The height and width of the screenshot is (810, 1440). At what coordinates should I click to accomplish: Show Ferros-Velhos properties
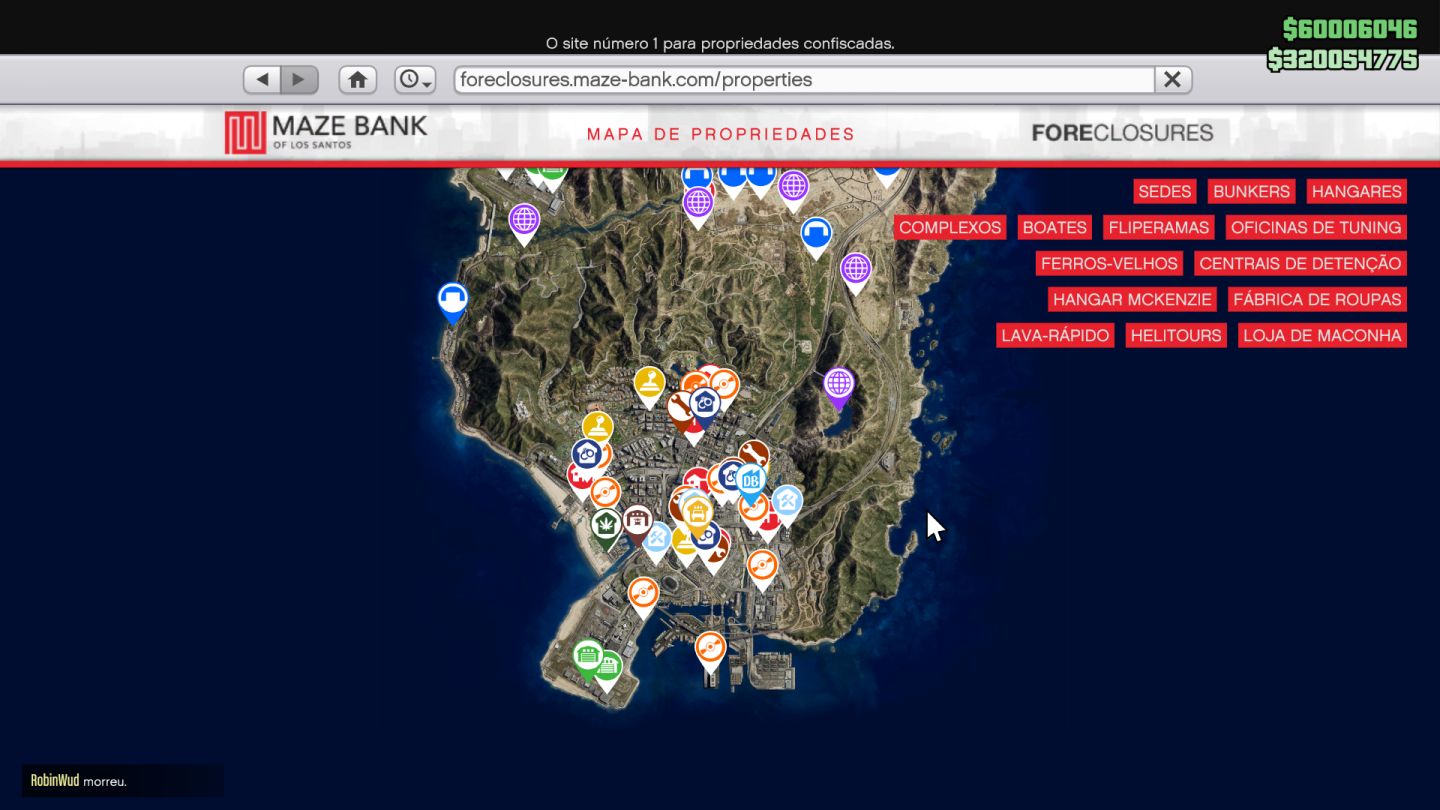[1109, 263]
